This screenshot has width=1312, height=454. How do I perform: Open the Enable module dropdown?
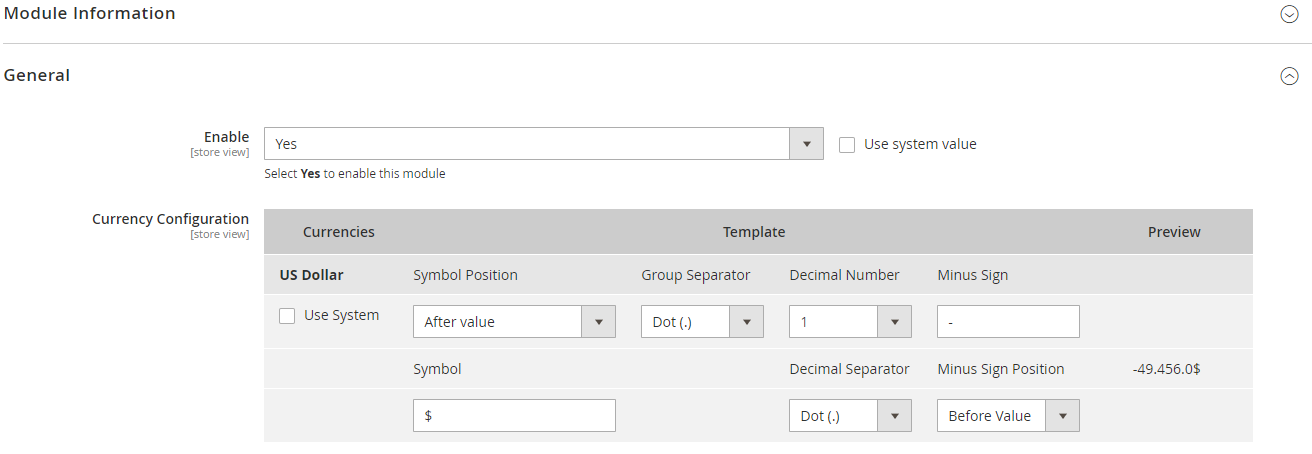coord(543,144)
